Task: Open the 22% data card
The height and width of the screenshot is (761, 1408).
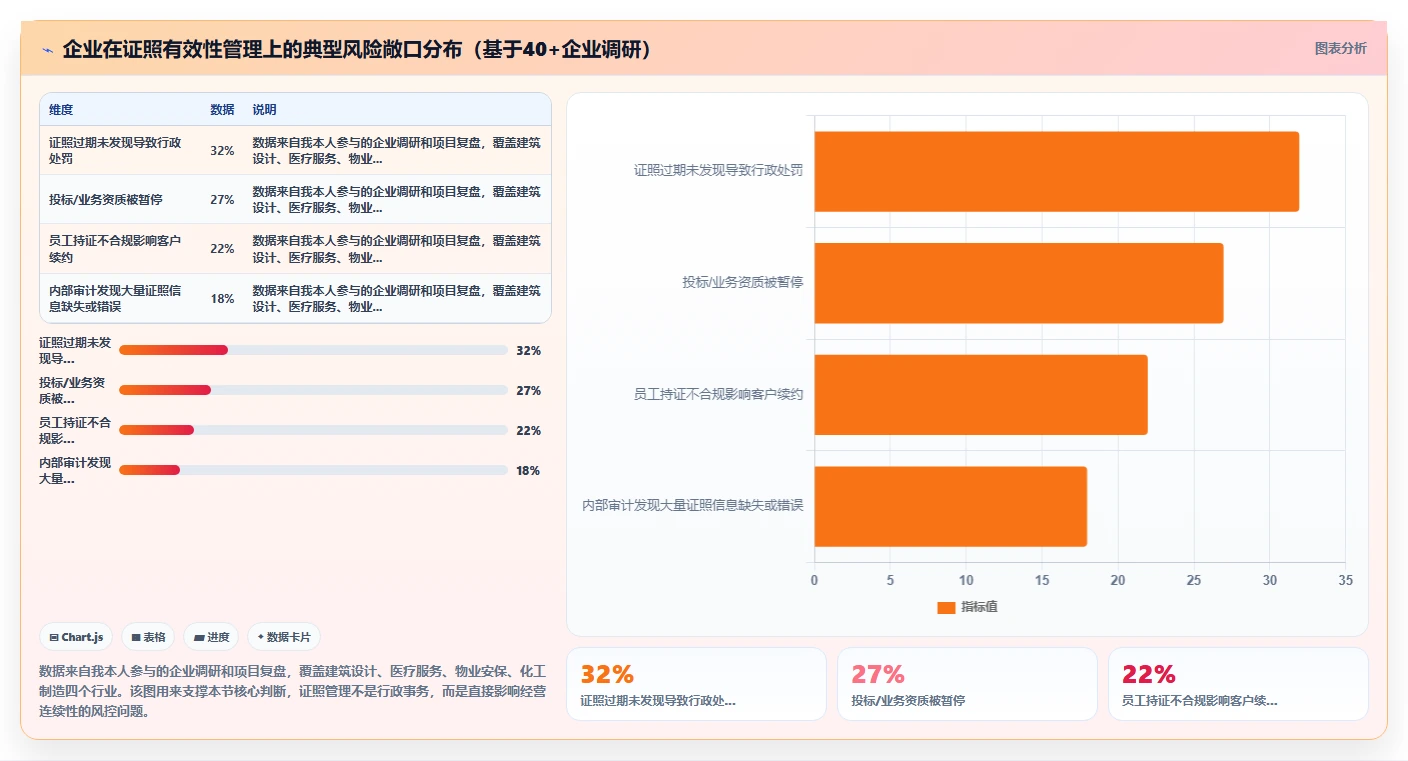Action: click(1238, 684)
